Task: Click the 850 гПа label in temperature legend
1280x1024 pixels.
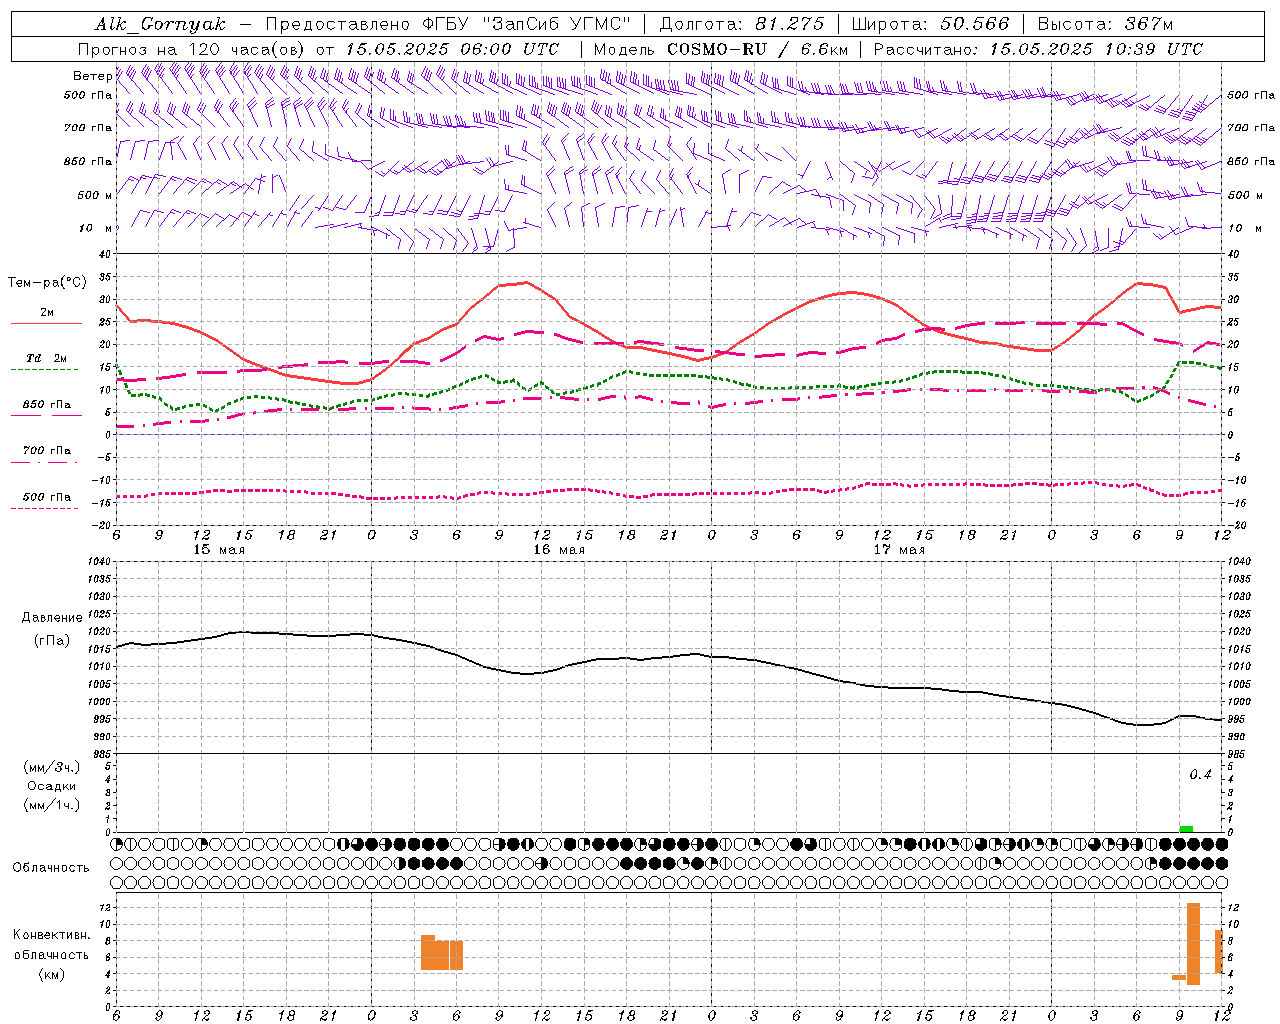Action: [47, 404]
